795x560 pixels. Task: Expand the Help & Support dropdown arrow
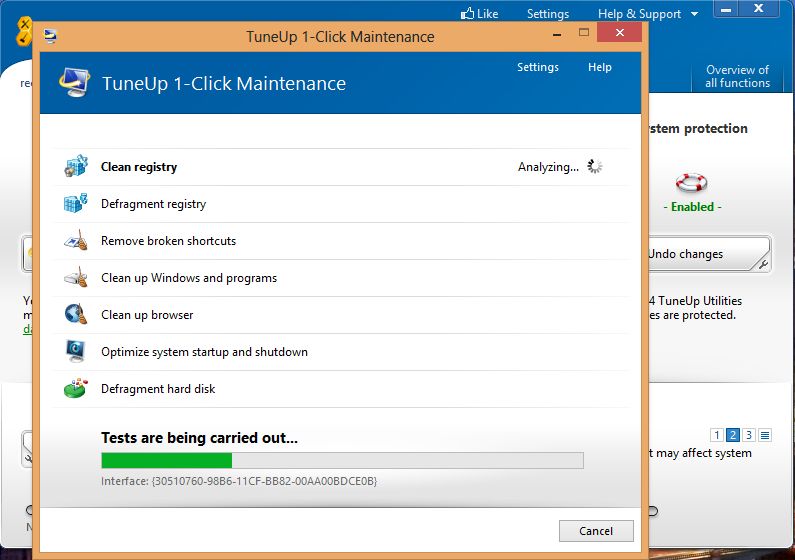[694, 14]
